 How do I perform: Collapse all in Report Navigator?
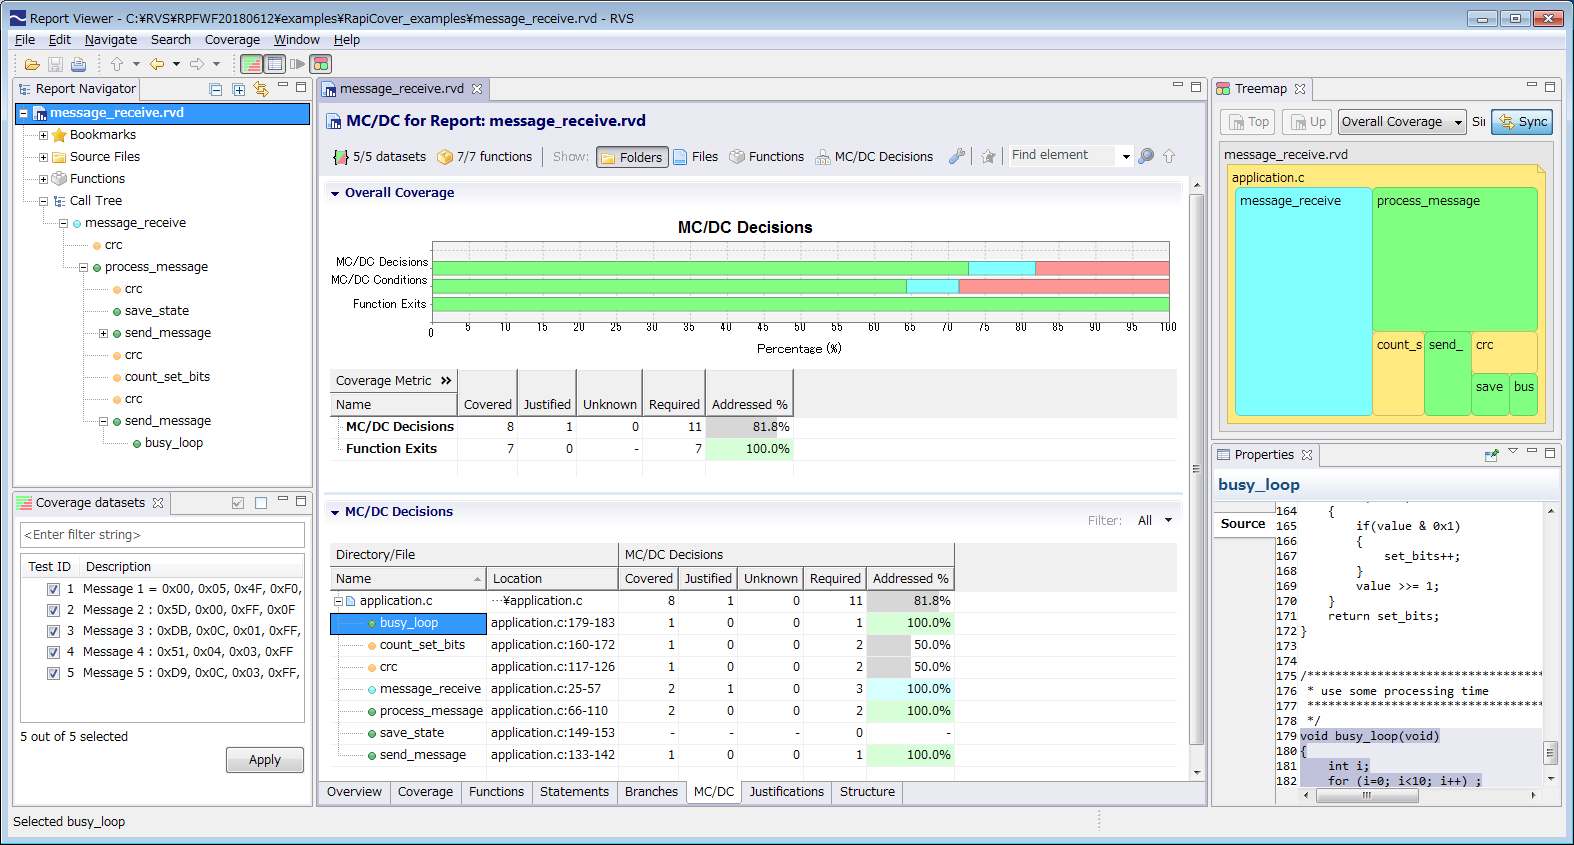[x=215, y=89]
